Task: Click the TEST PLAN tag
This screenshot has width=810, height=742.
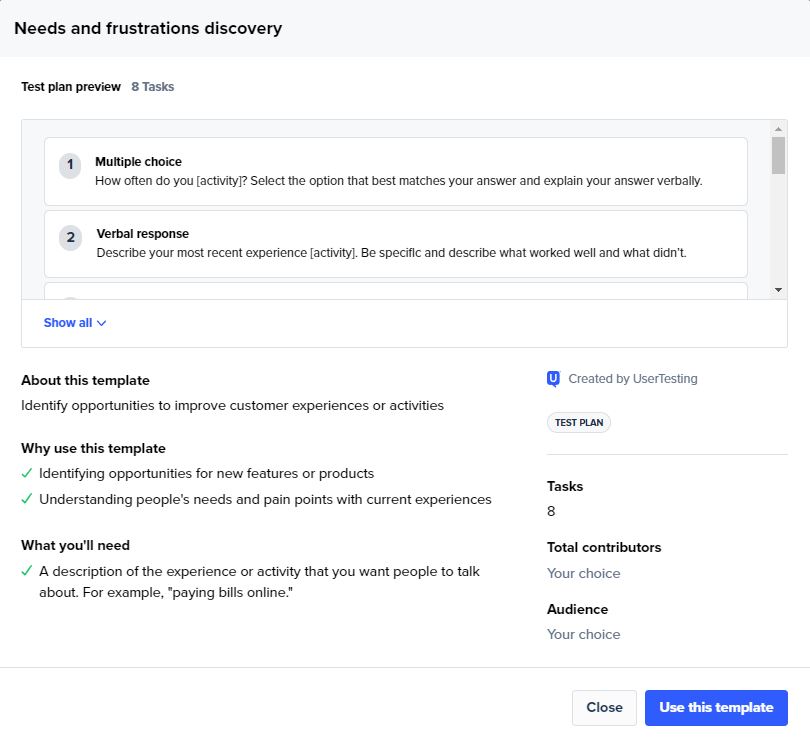Action: tap(579, 423)
